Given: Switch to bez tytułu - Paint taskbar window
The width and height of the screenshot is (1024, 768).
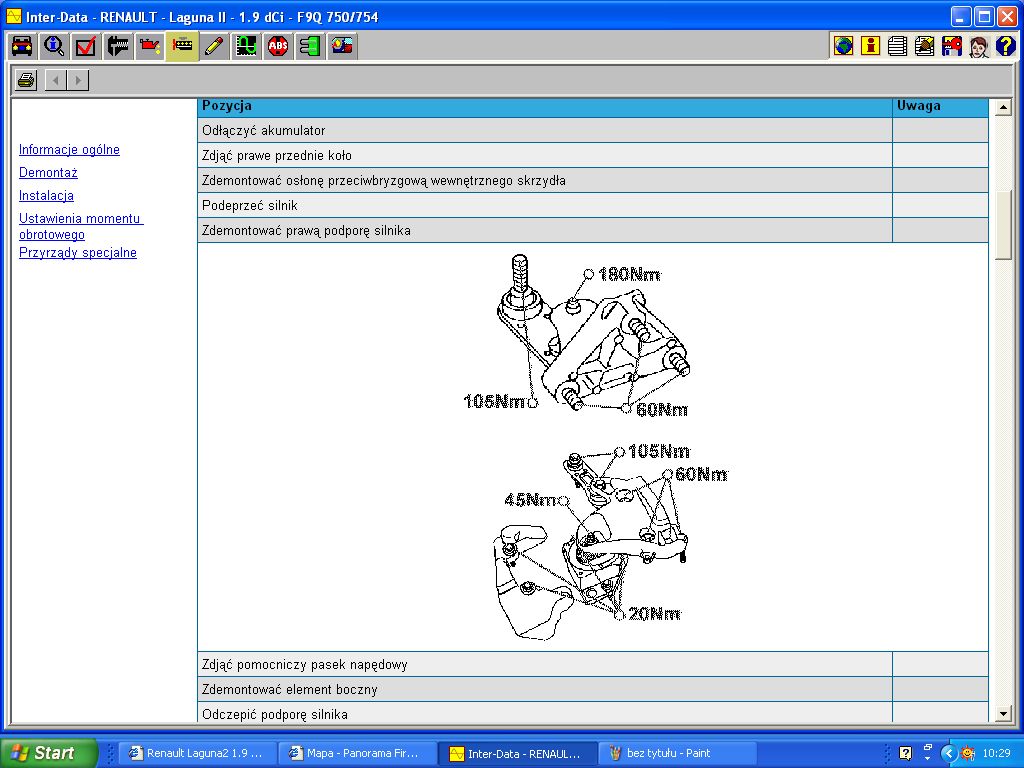Looking at the screenshot, I should click(677, 753).
